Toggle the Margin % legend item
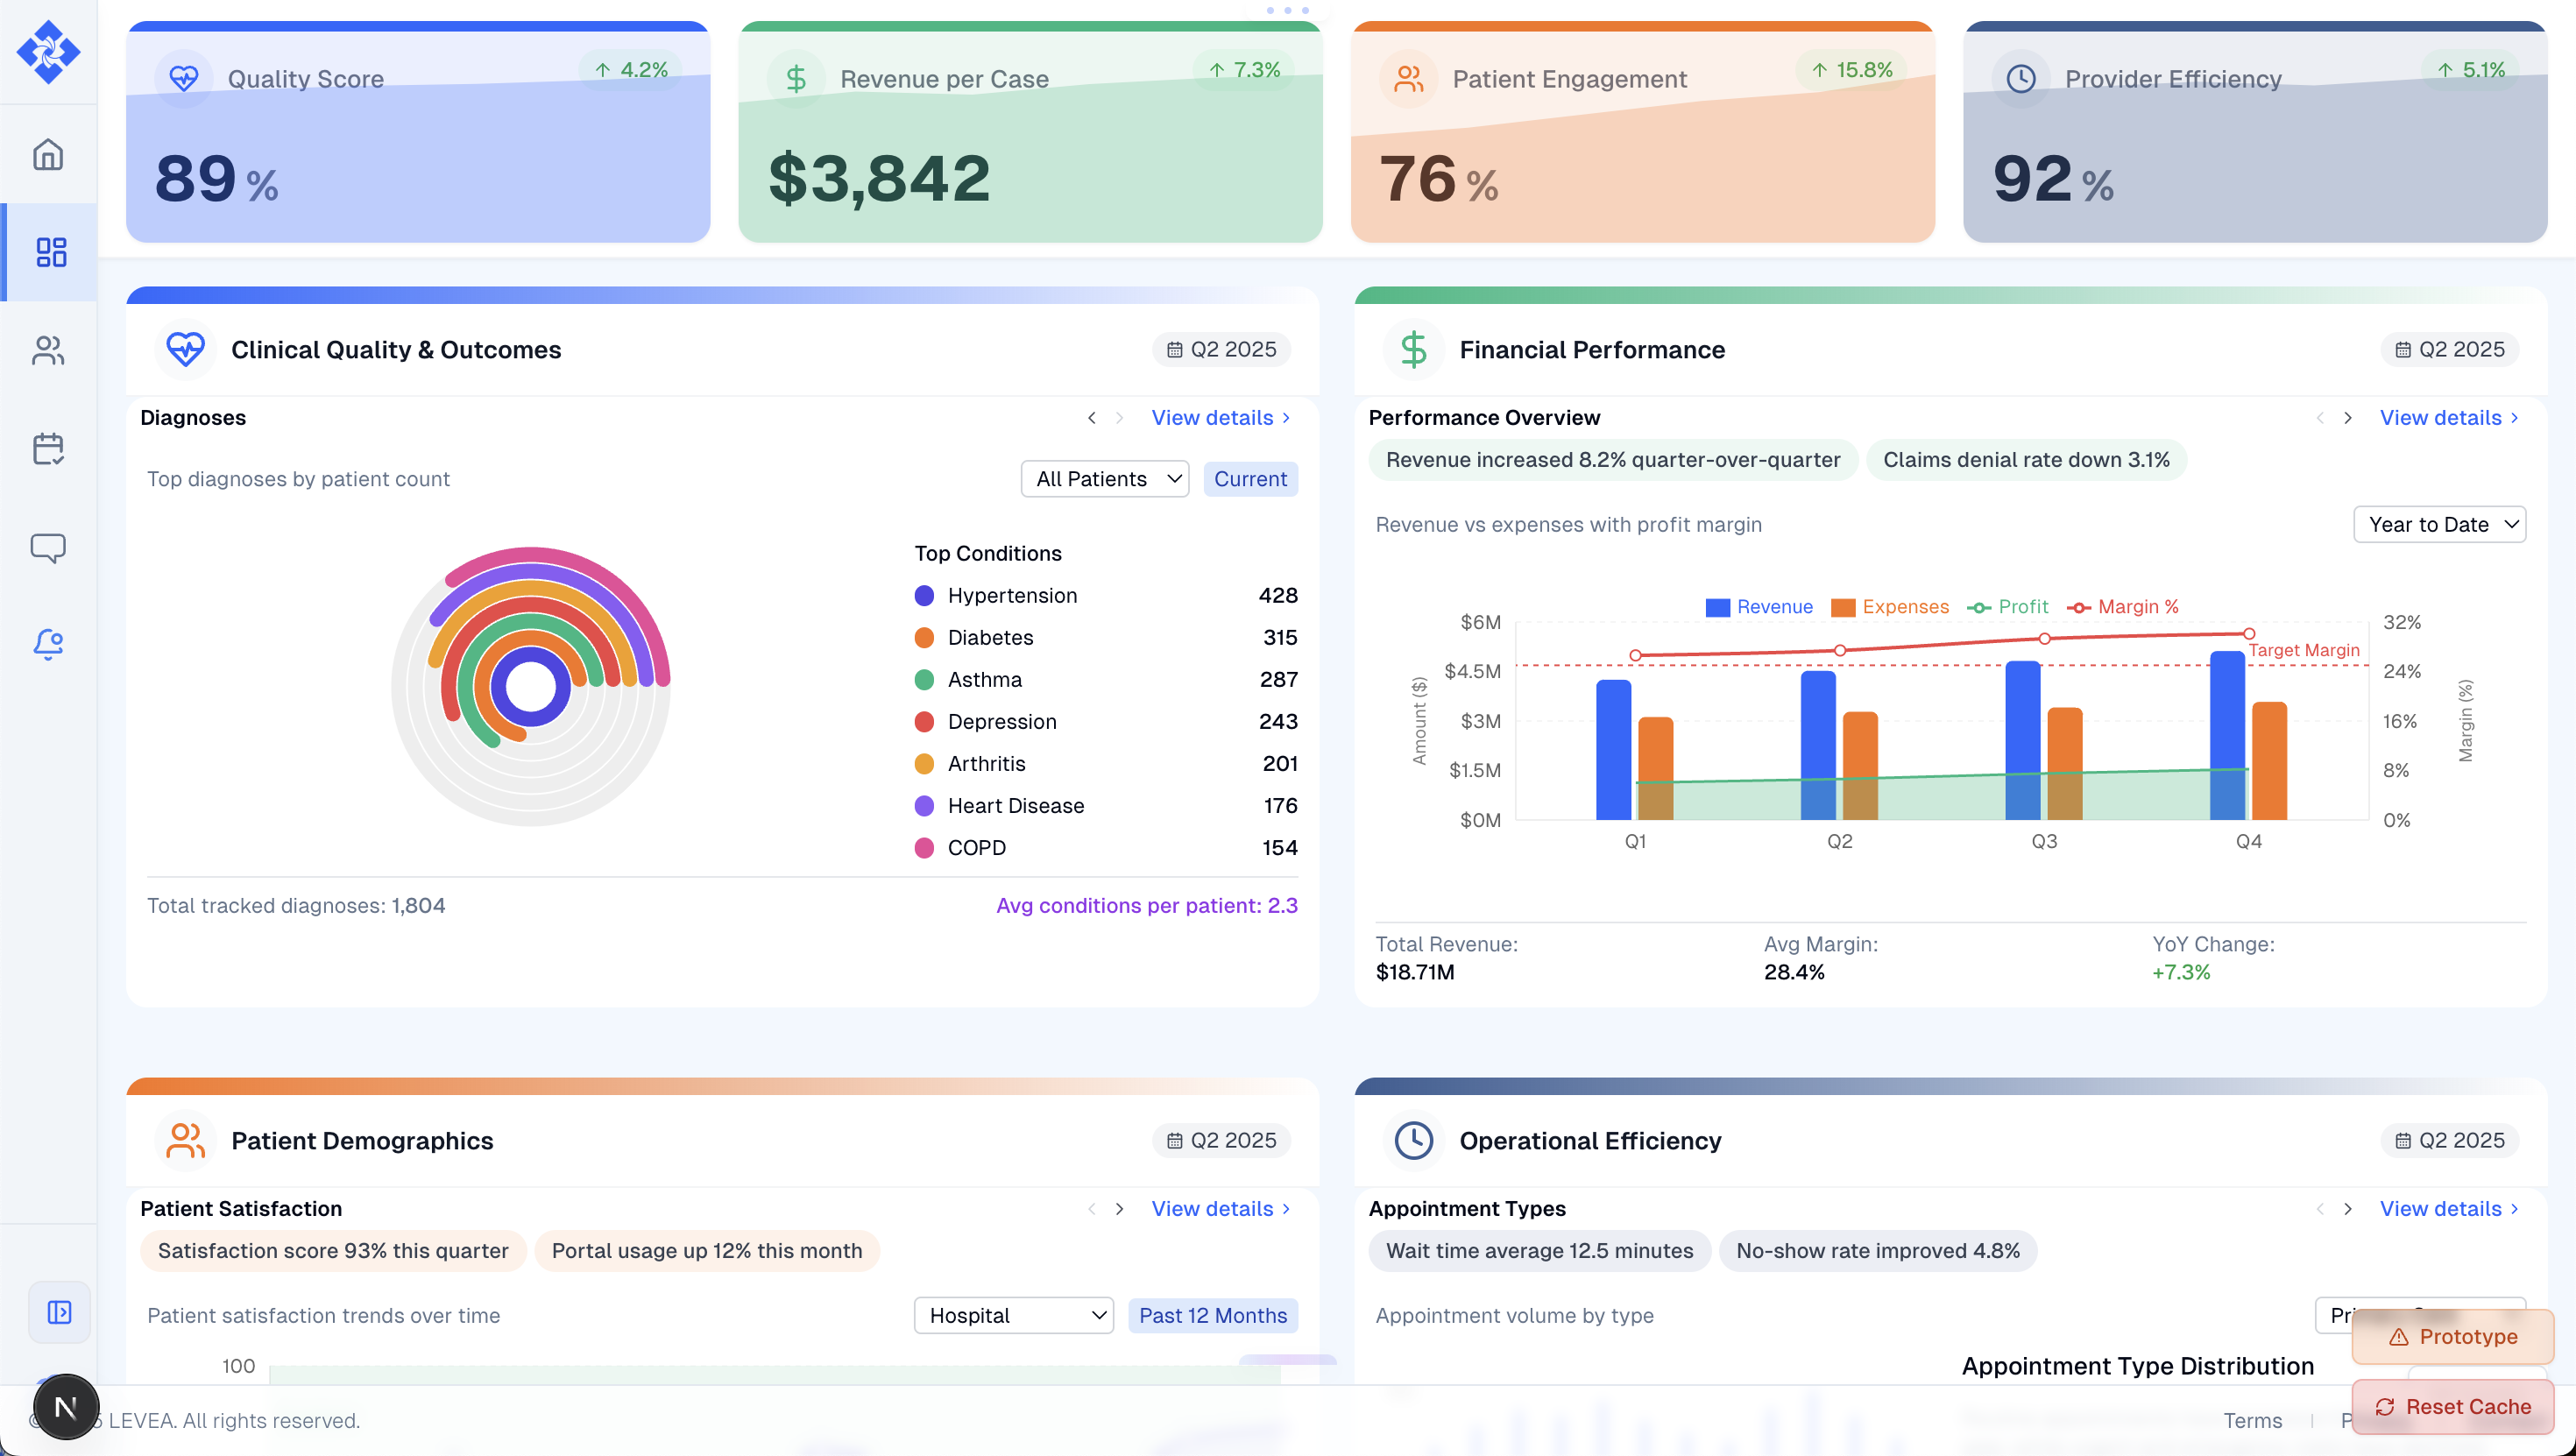2576x1456 pixels. (2123, 607)
